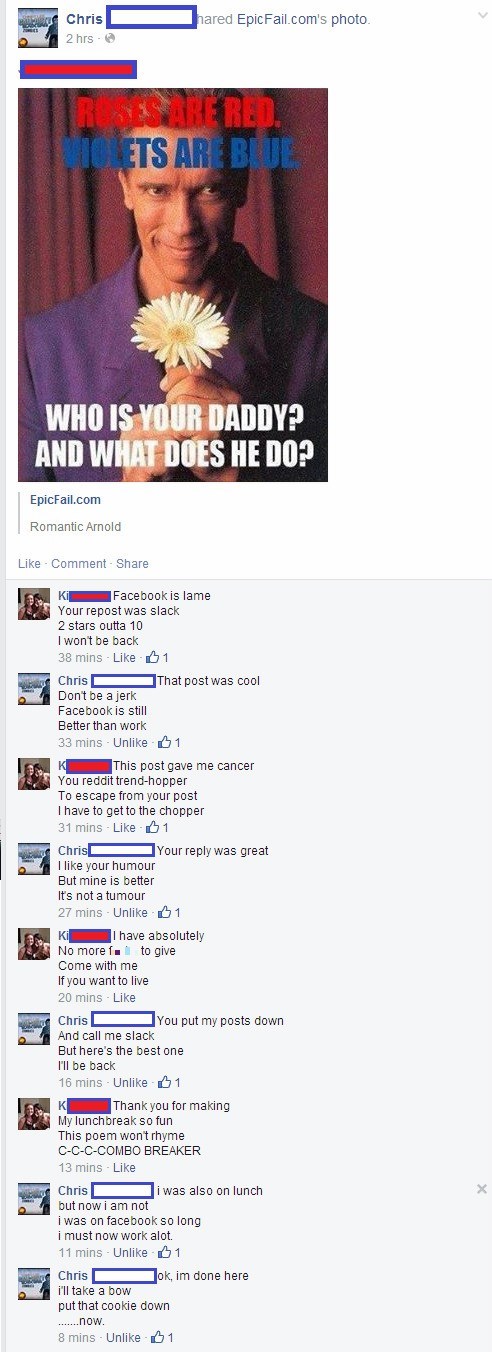This screenshot has height=1352, width=492.
Task: Click Comment under the shared post
Action: click(78, 564)
